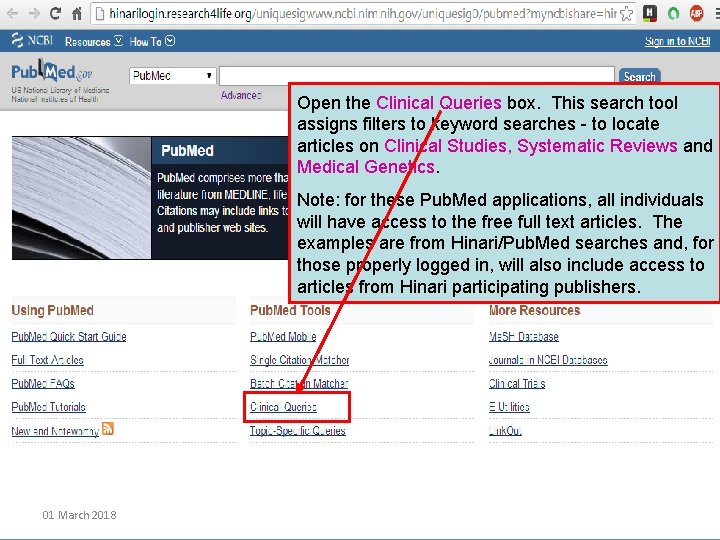Click the green circular extension icon
Screen dimensions: 720x540
tap(673, 14)
